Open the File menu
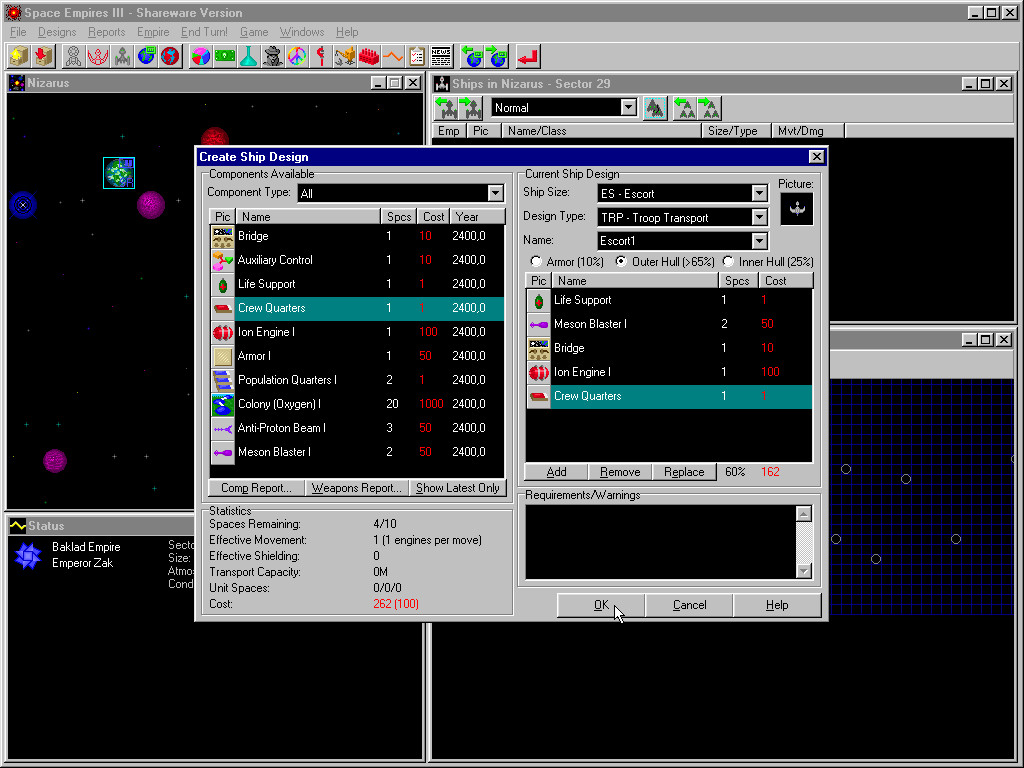 pos(18,32)
